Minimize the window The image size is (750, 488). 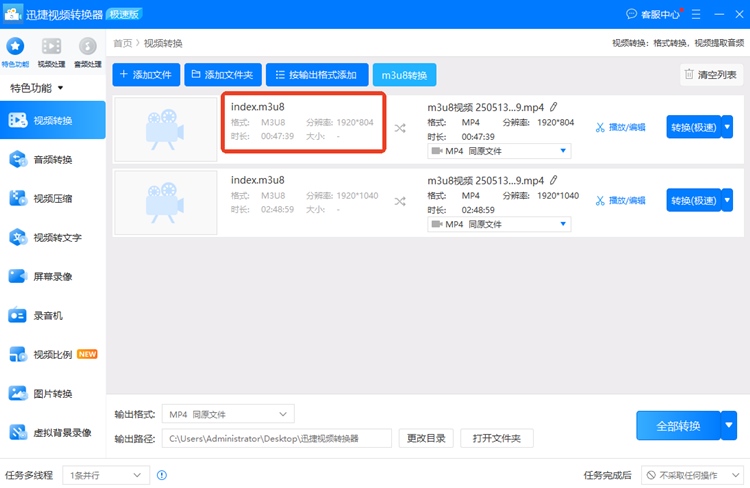[719, 14]
